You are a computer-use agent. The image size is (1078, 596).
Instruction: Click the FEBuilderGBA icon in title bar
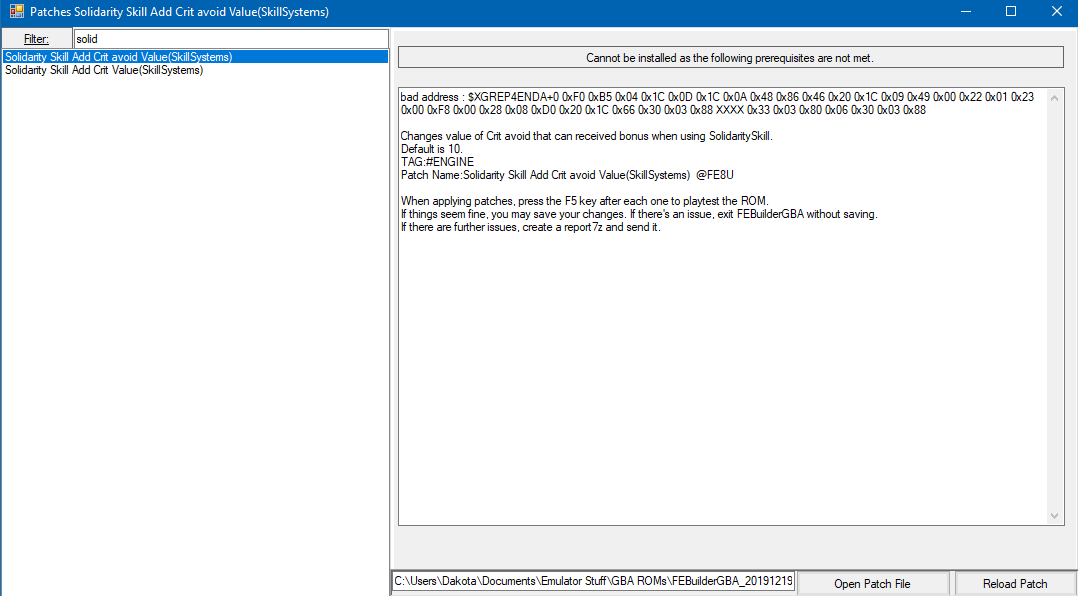pos(15,12)
